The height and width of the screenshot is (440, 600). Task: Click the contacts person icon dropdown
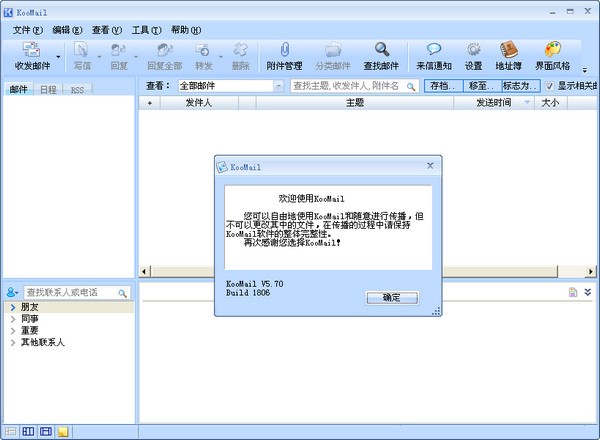(12, 293)
